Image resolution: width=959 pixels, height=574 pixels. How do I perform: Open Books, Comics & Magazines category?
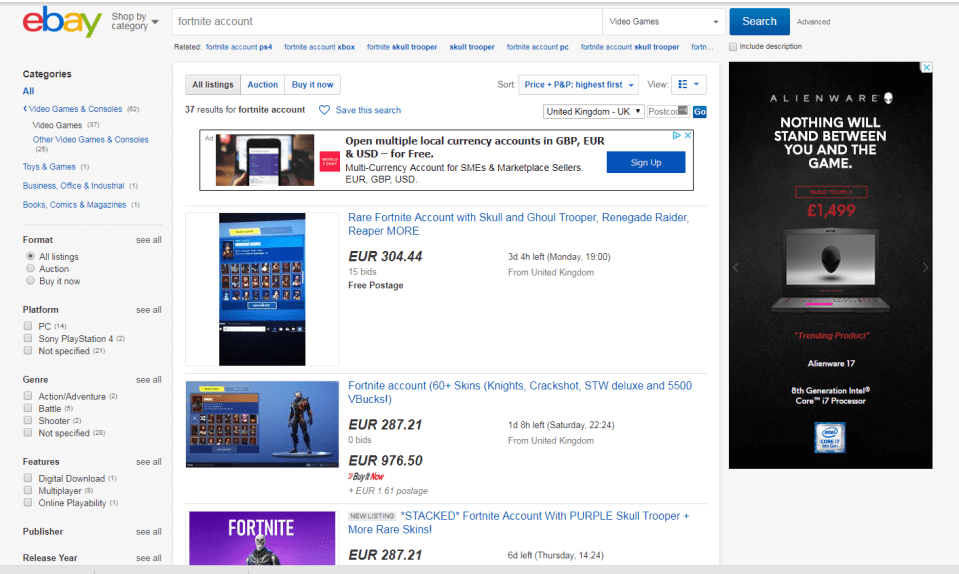click(x=75, y=205)
